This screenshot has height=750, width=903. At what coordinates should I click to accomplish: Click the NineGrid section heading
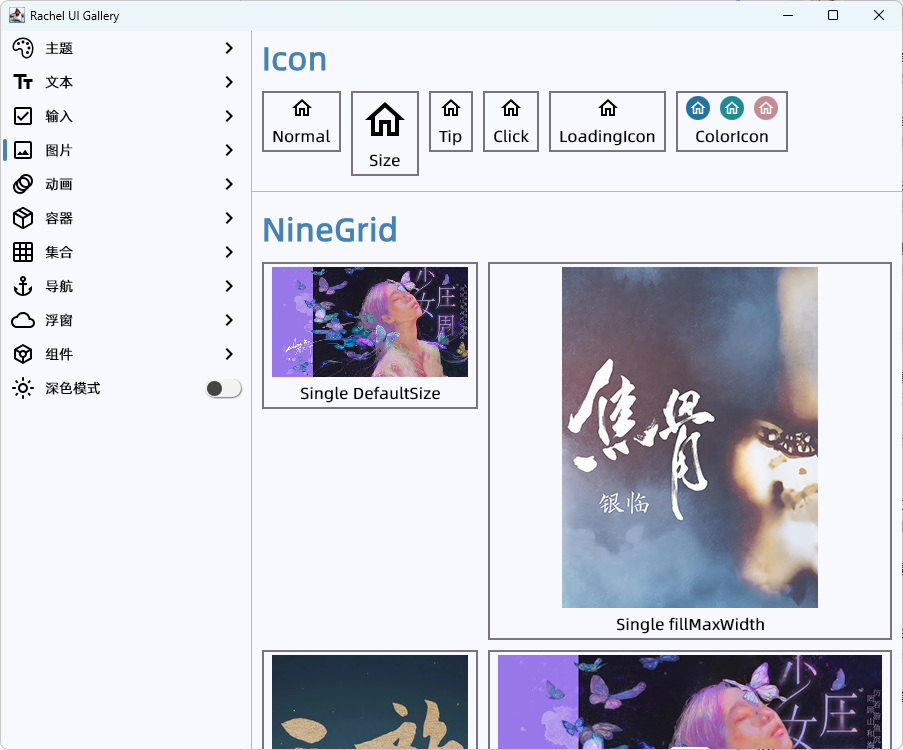[x=329, y=230]
